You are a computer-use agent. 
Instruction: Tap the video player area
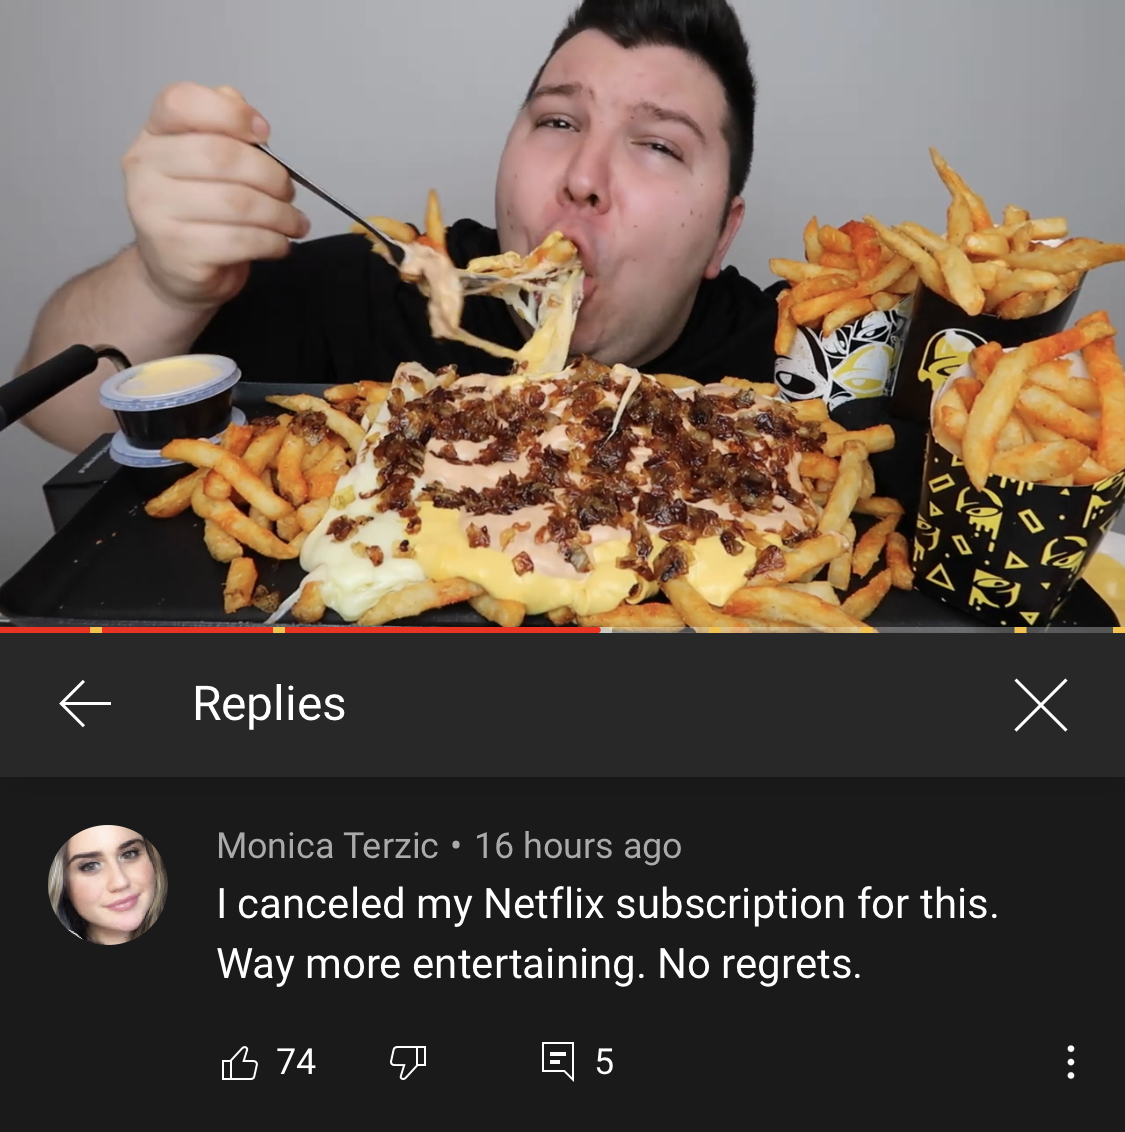[x=562, y=313]
